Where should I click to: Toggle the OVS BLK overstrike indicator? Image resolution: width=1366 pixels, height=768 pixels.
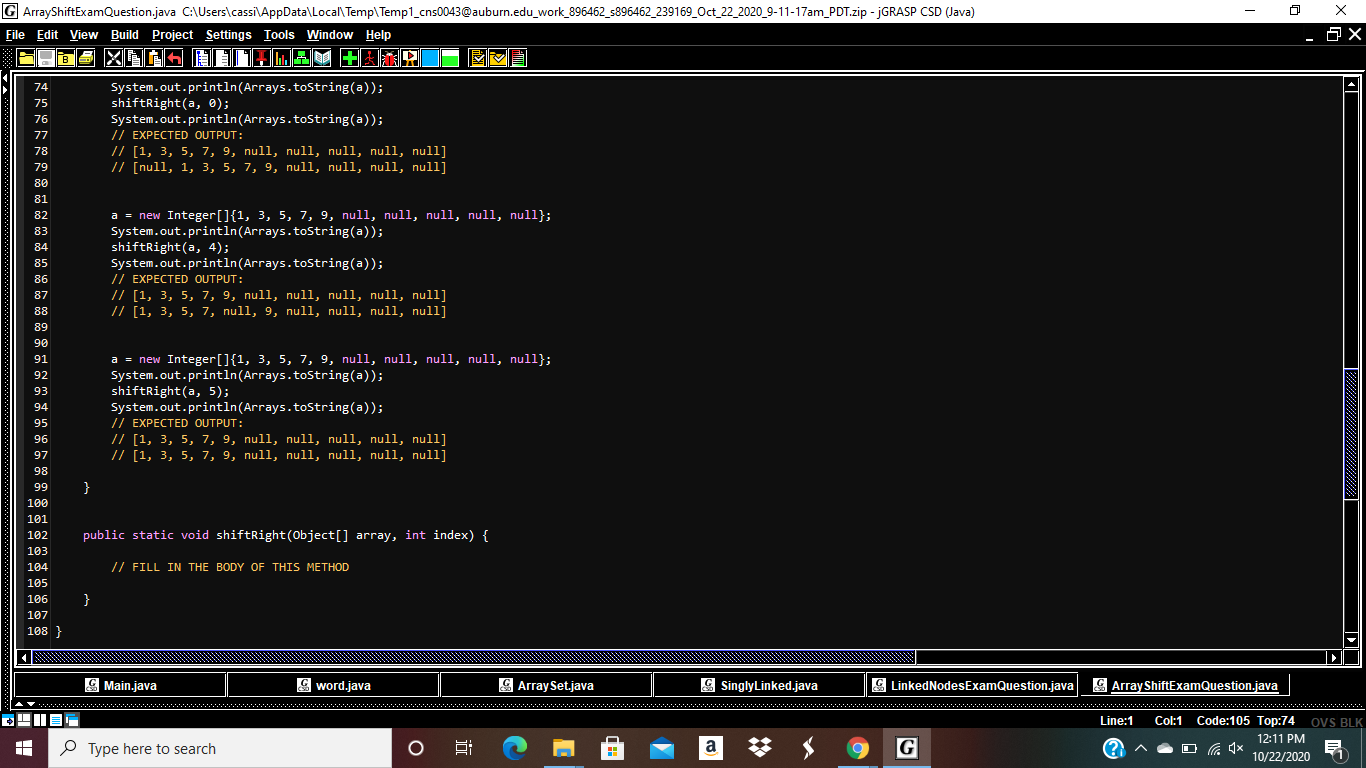point(1337,722)
